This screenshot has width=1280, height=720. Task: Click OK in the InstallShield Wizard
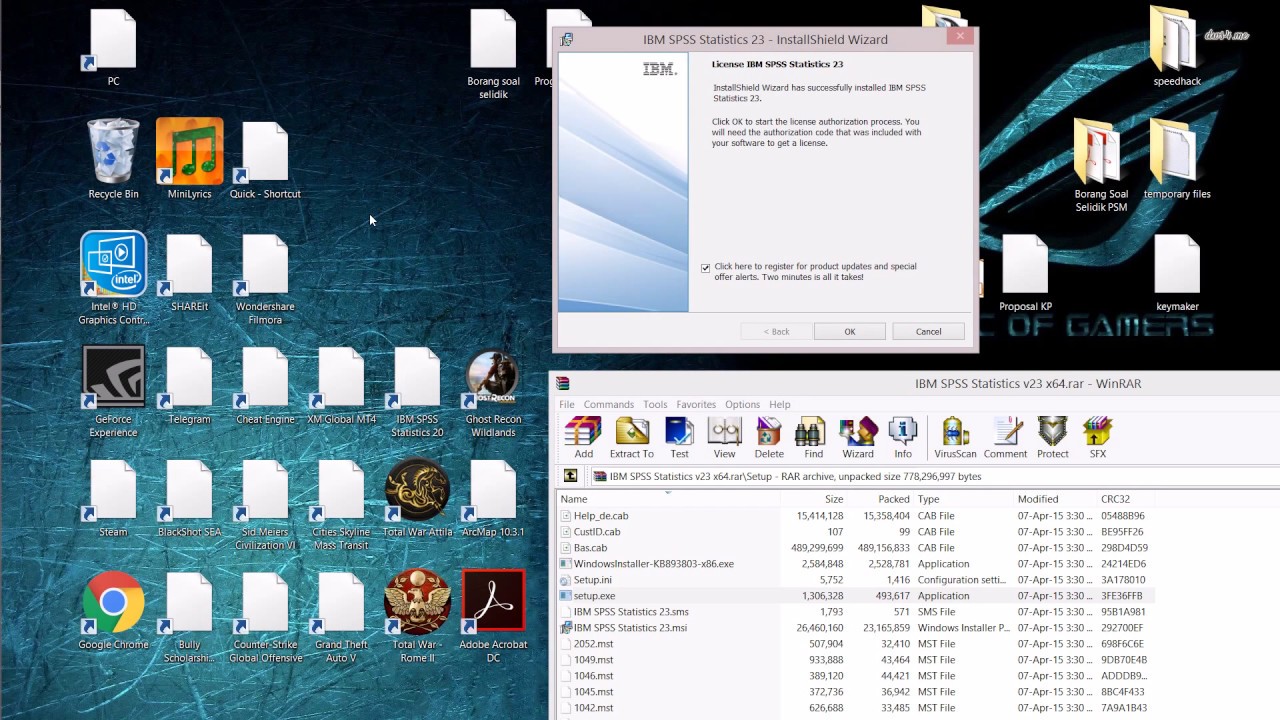click(x=850, y=331)
